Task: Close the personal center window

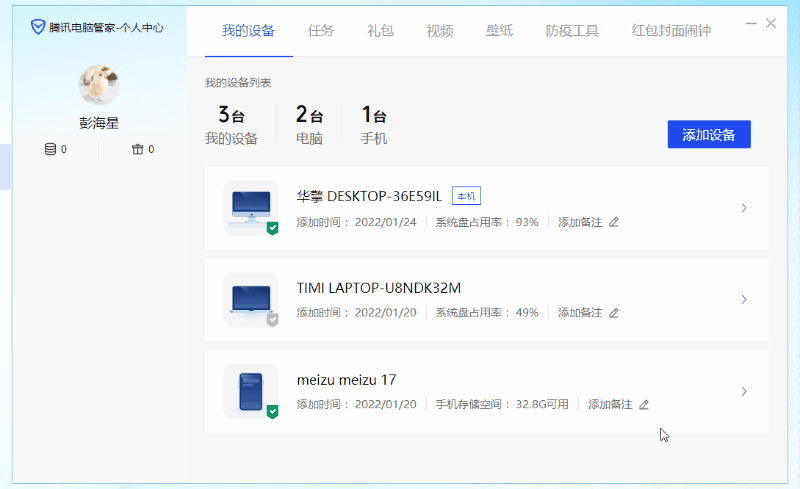Action: [771, 23]
